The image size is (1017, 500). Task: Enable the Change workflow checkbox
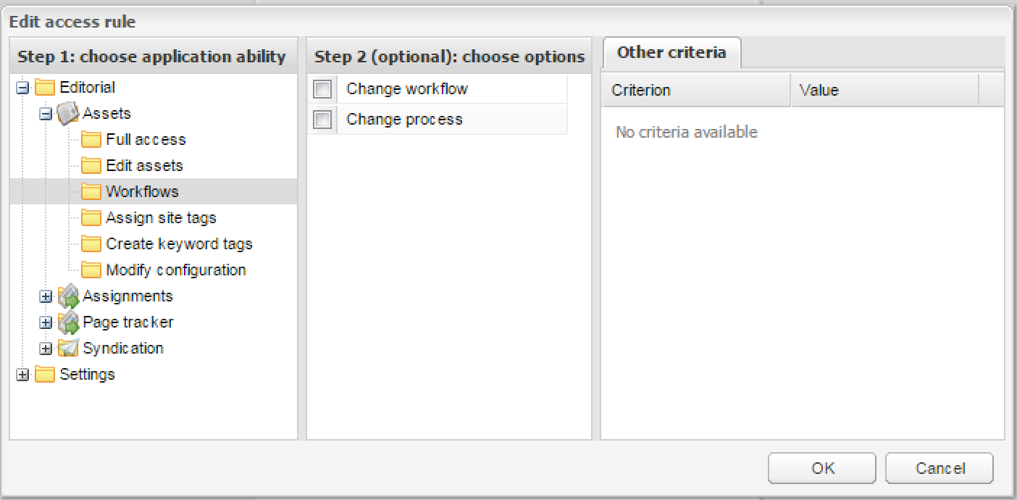(322, 89)
